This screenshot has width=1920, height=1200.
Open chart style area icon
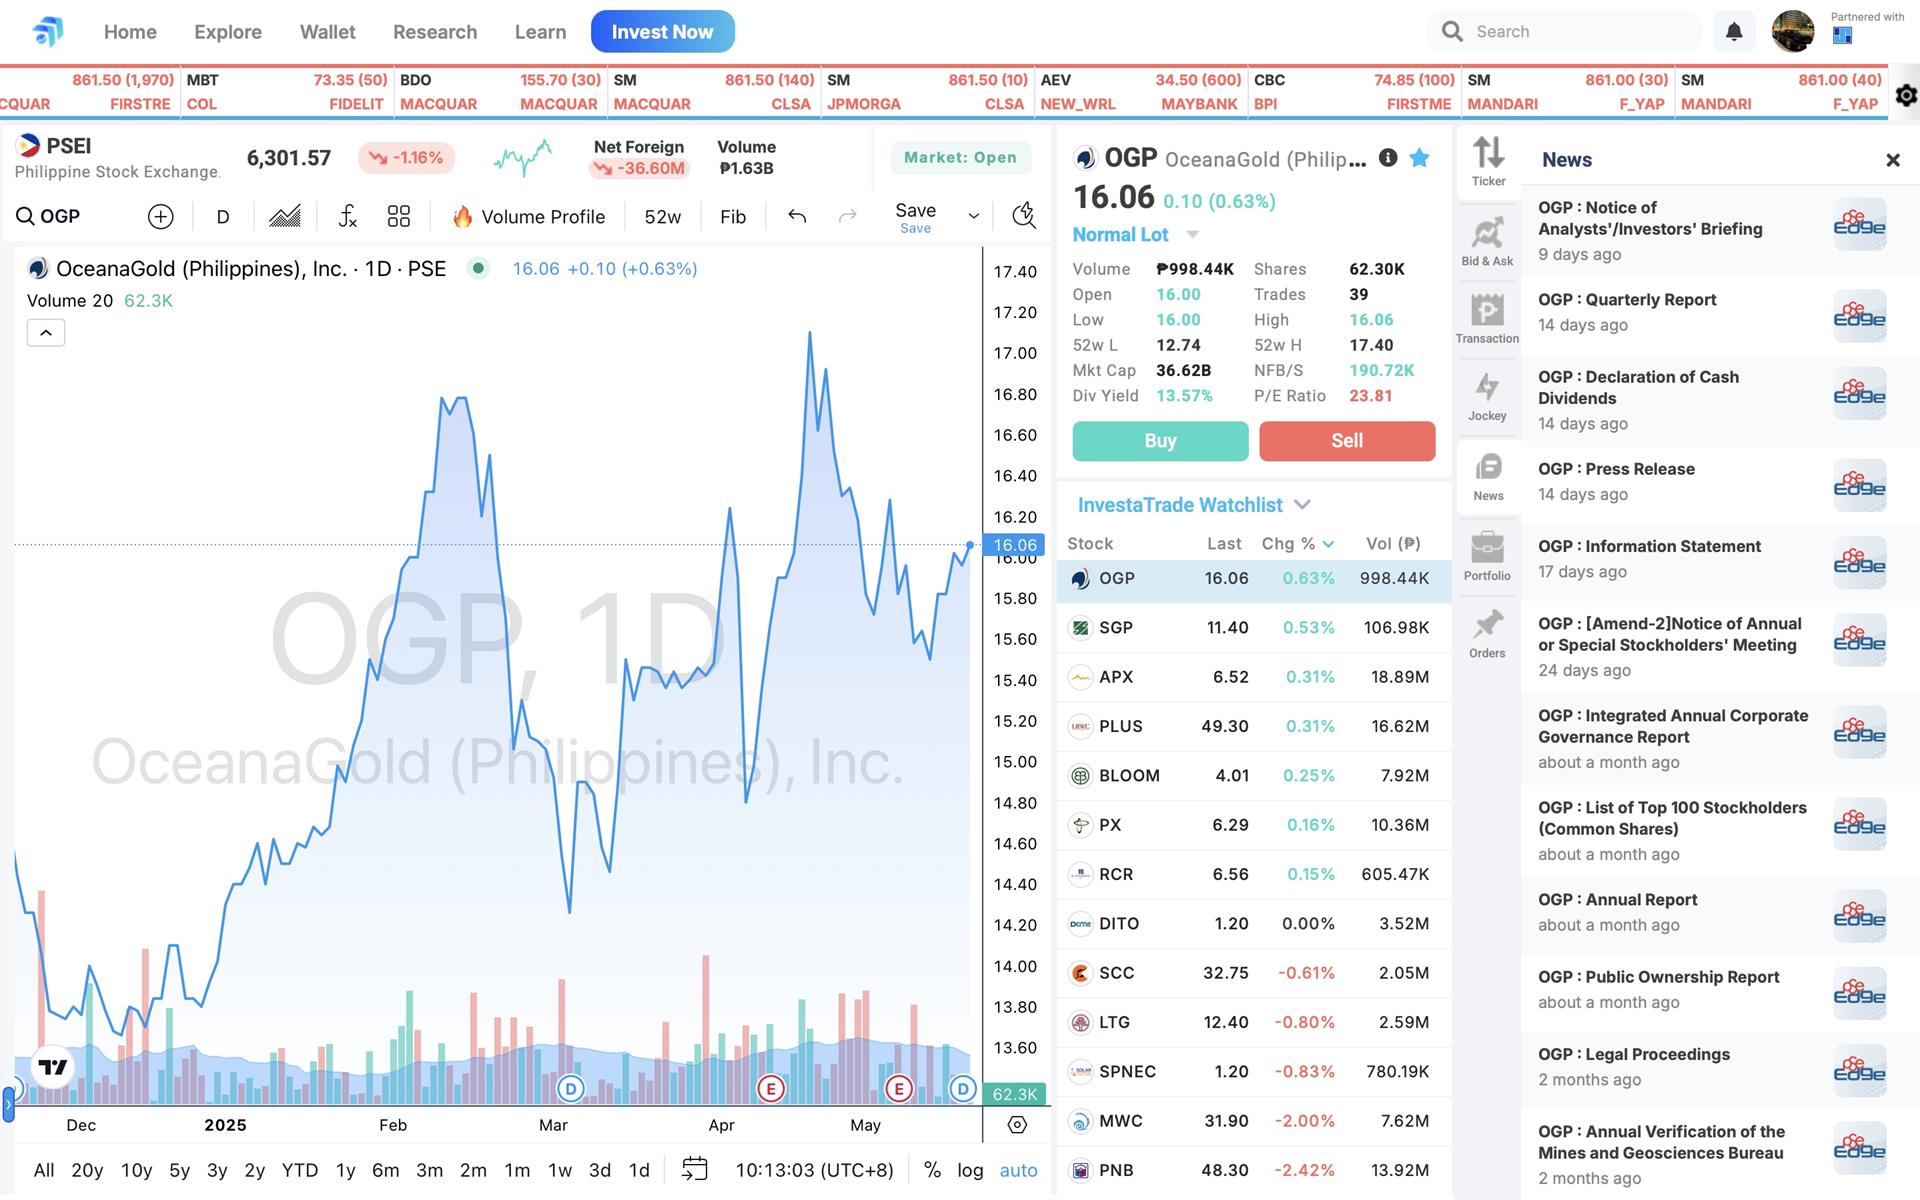285,216
